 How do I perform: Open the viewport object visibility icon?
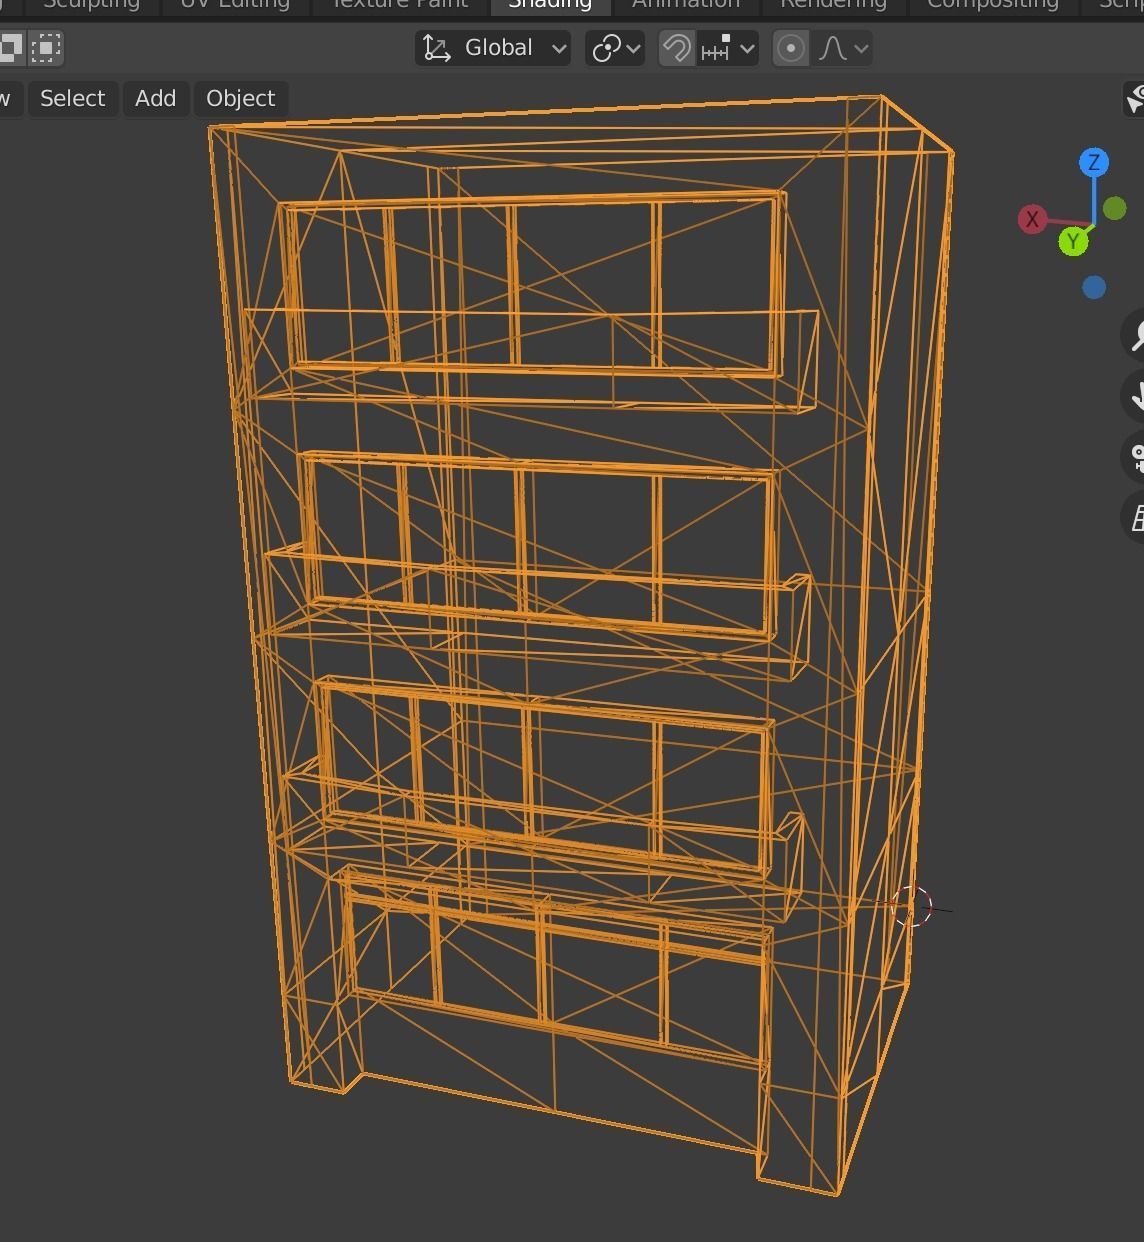coord(1134,99)
